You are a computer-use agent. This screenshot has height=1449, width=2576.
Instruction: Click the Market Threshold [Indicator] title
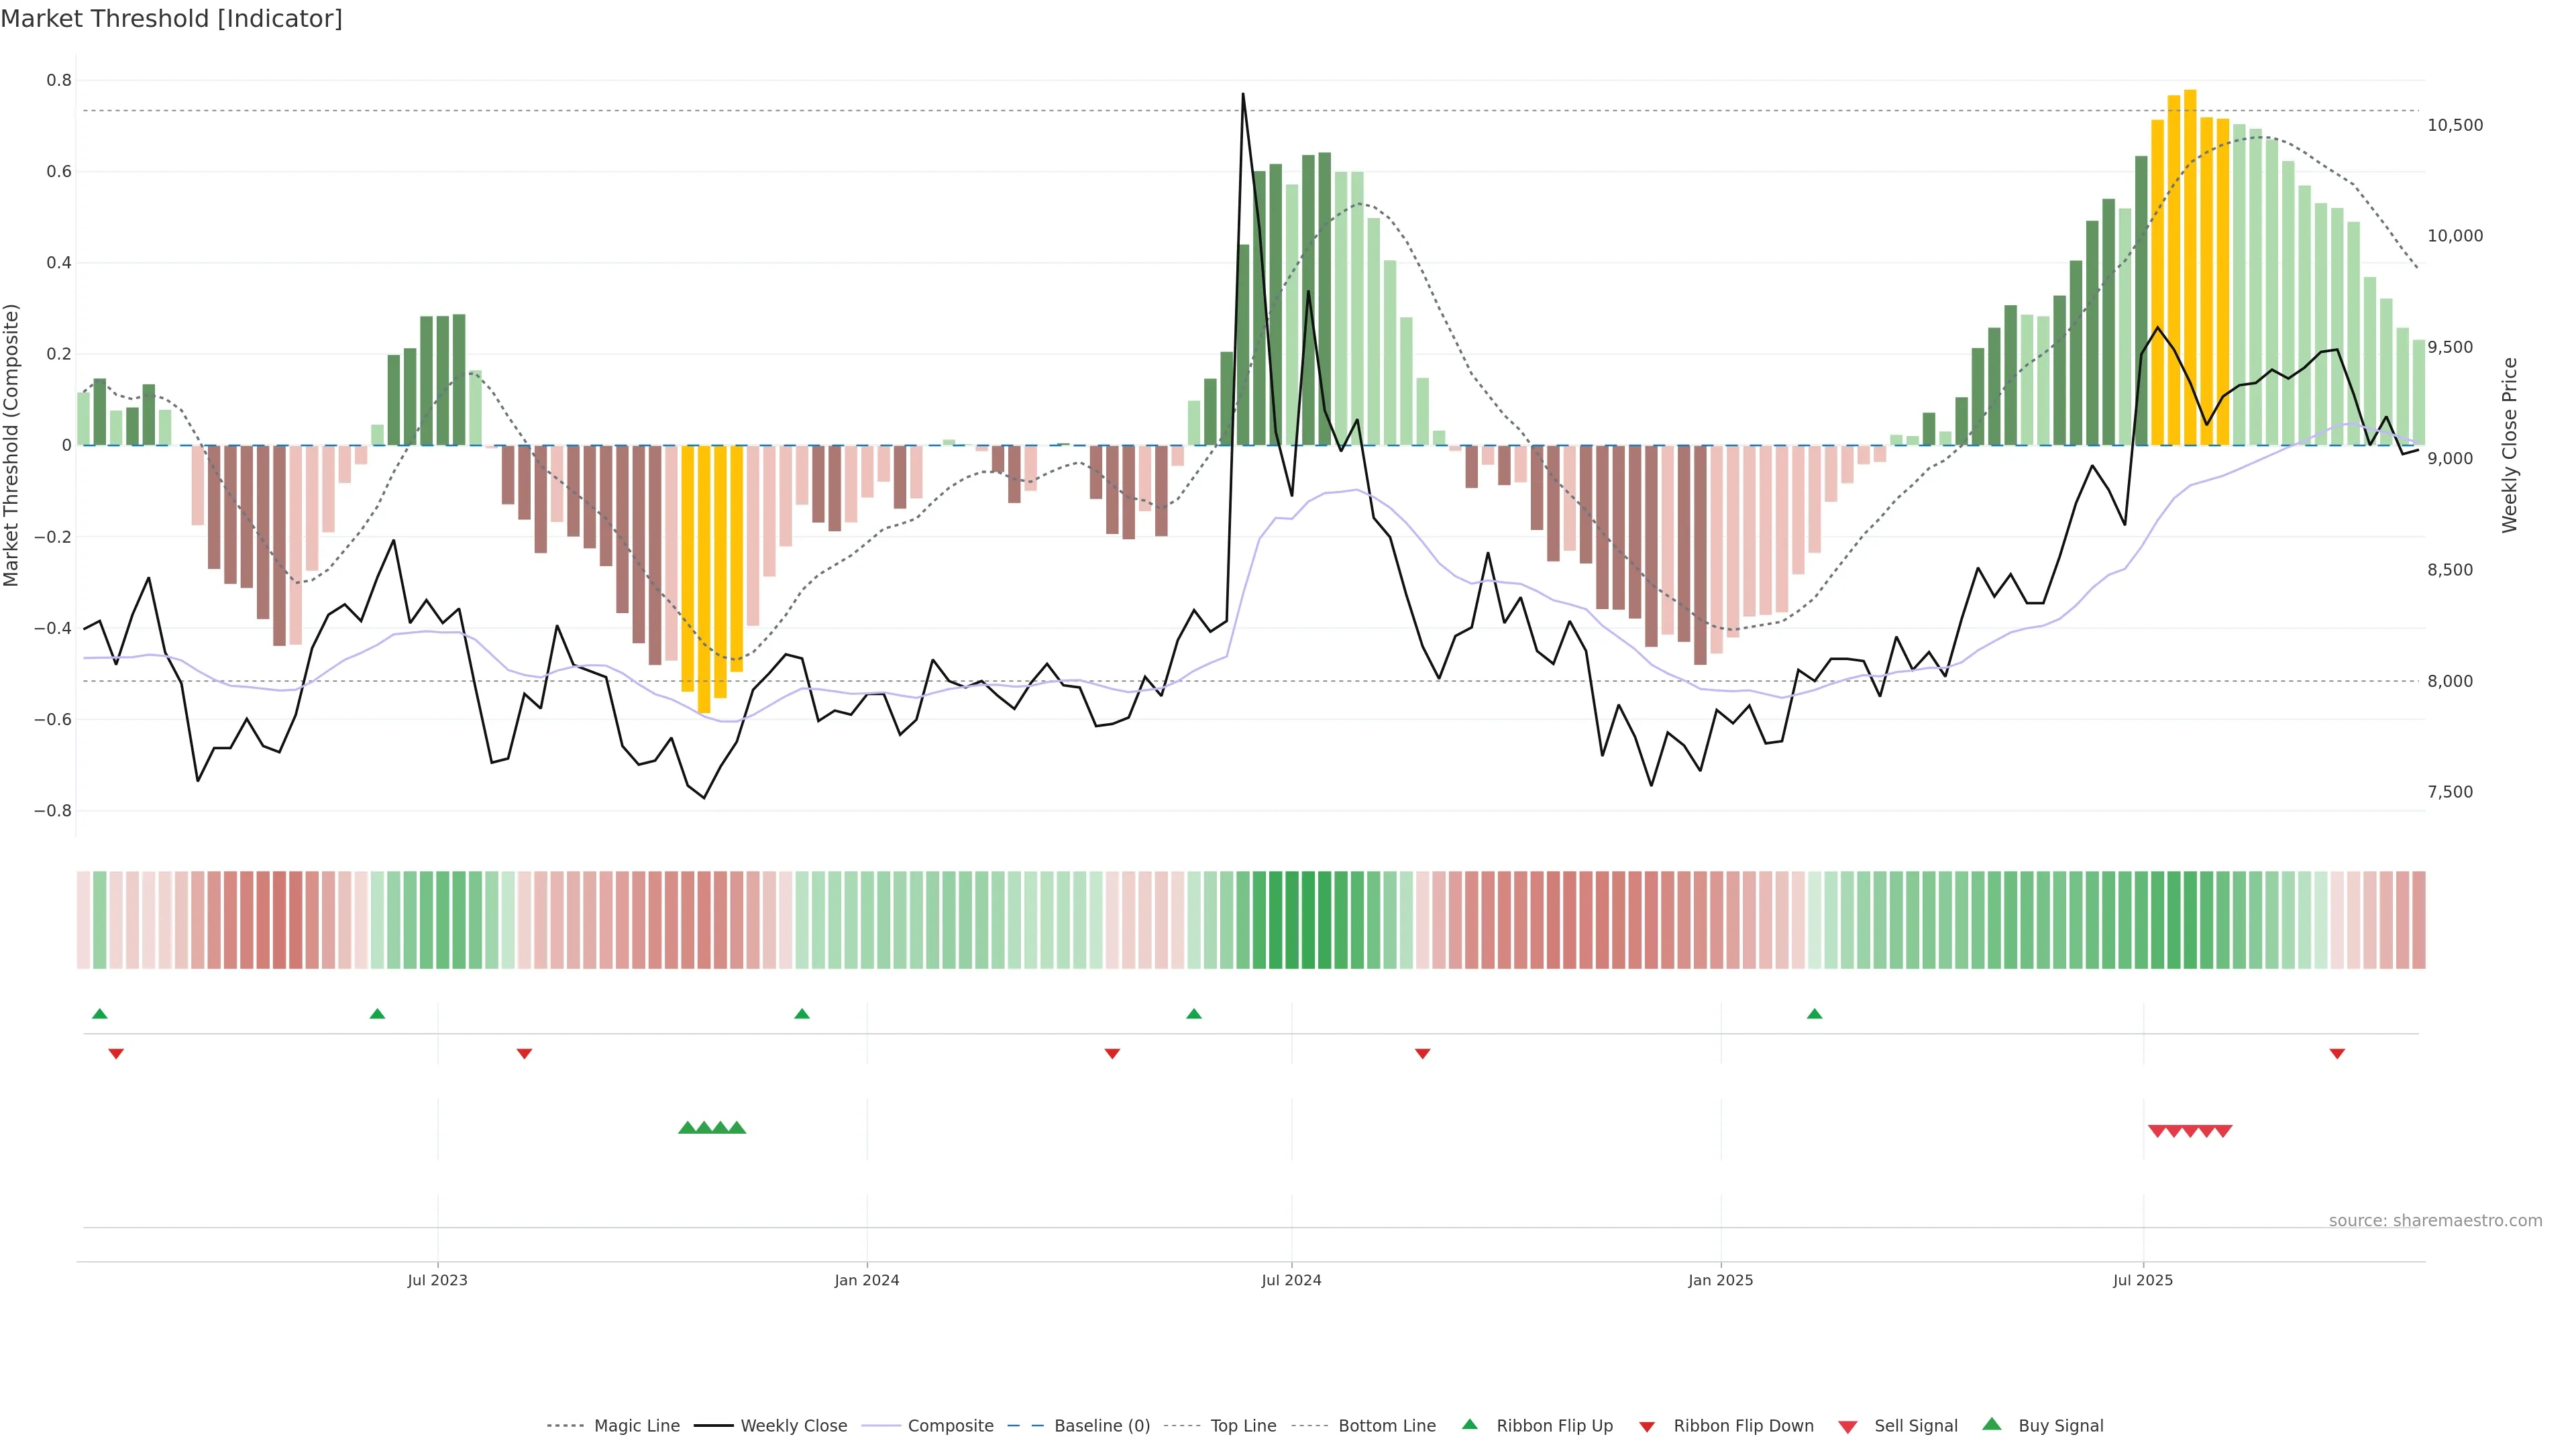click(171, 19)
